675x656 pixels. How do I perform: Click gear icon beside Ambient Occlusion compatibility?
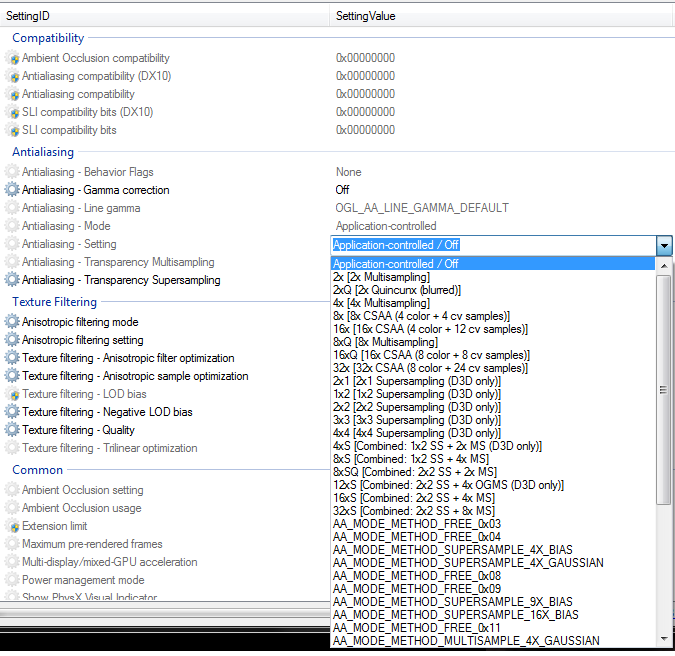click(x=12, y=58)
